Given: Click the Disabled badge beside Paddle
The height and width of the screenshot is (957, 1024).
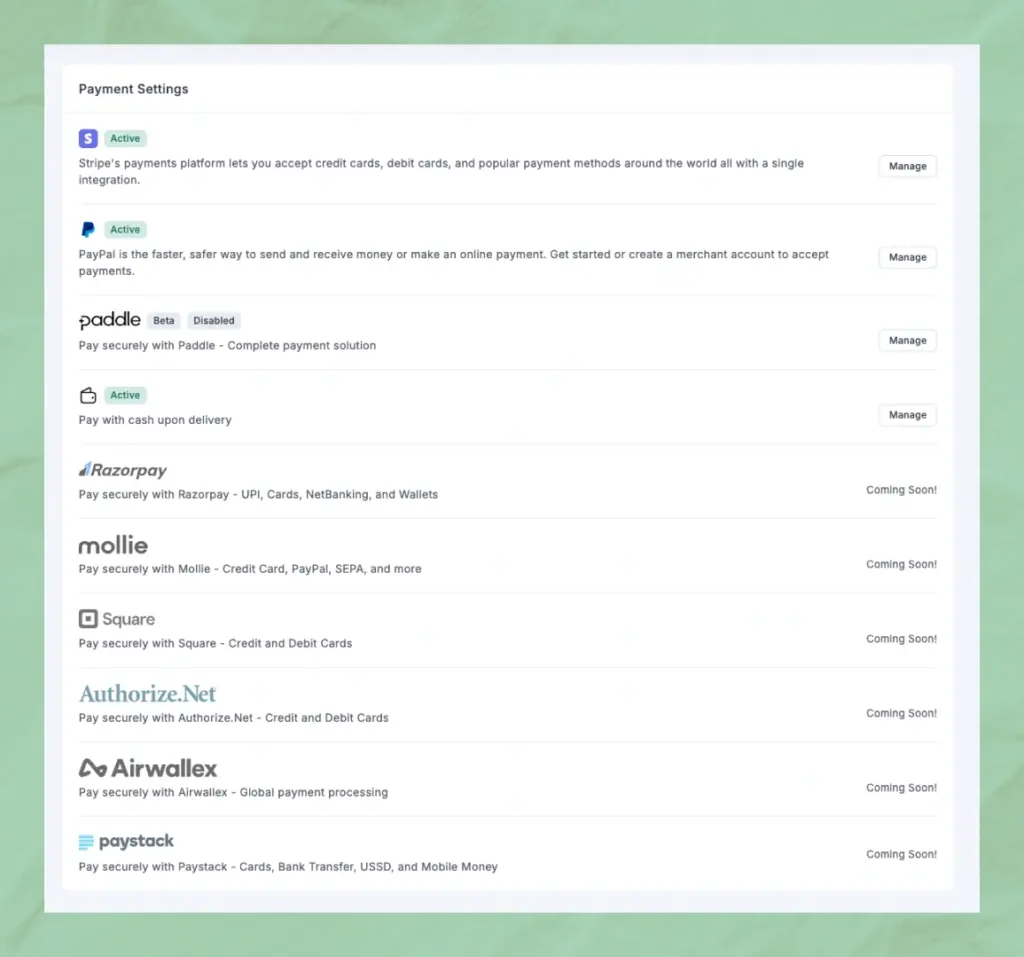Looking at the screenshot, I should tap(214, 321).
